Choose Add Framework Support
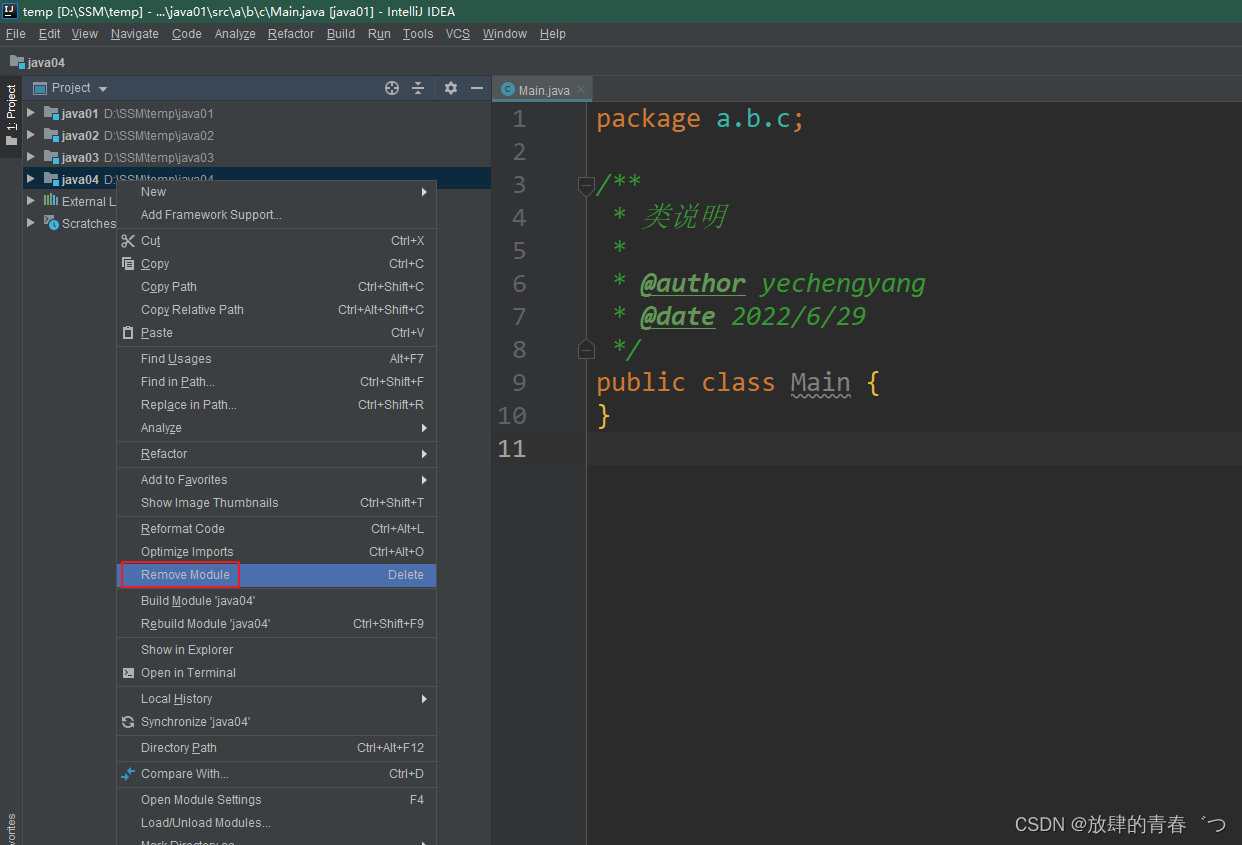 (276, 215)
